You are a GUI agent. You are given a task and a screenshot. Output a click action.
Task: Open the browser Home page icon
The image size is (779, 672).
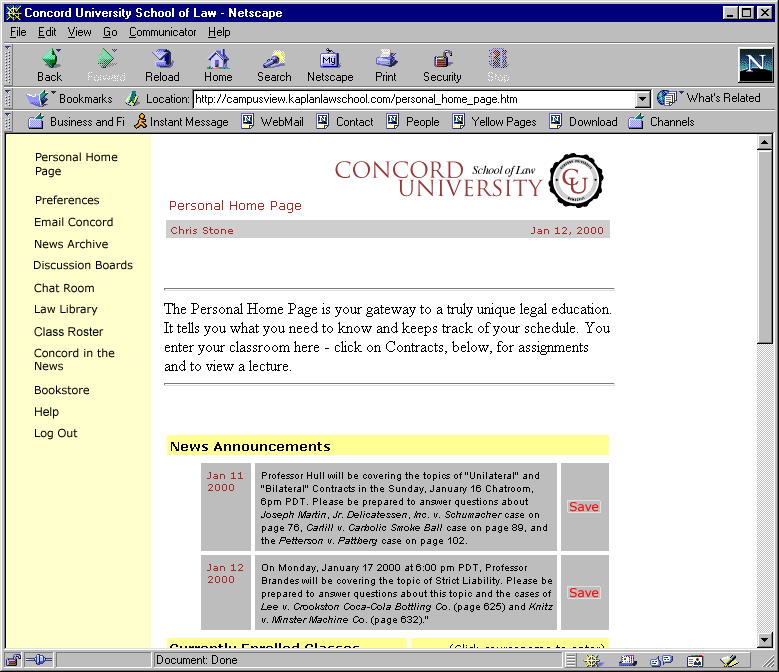[x=218, y=65]
